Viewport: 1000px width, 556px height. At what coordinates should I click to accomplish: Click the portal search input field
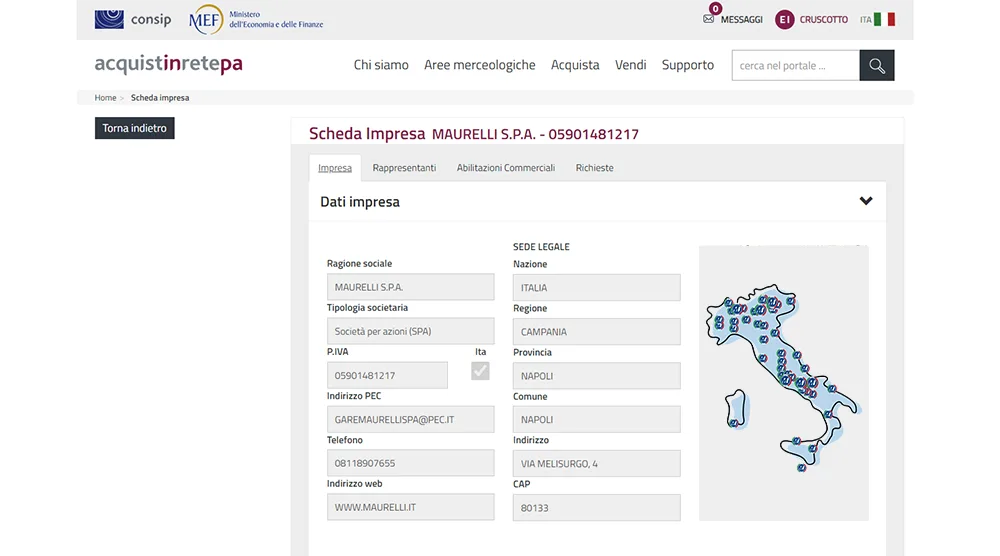point(795,66)
